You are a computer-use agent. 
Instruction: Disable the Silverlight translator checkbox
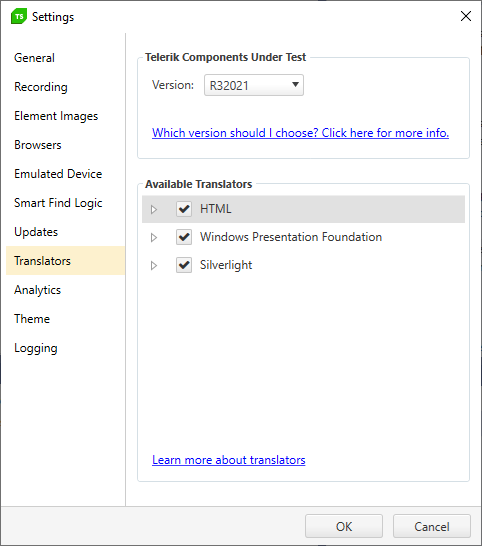coord(184,265)
